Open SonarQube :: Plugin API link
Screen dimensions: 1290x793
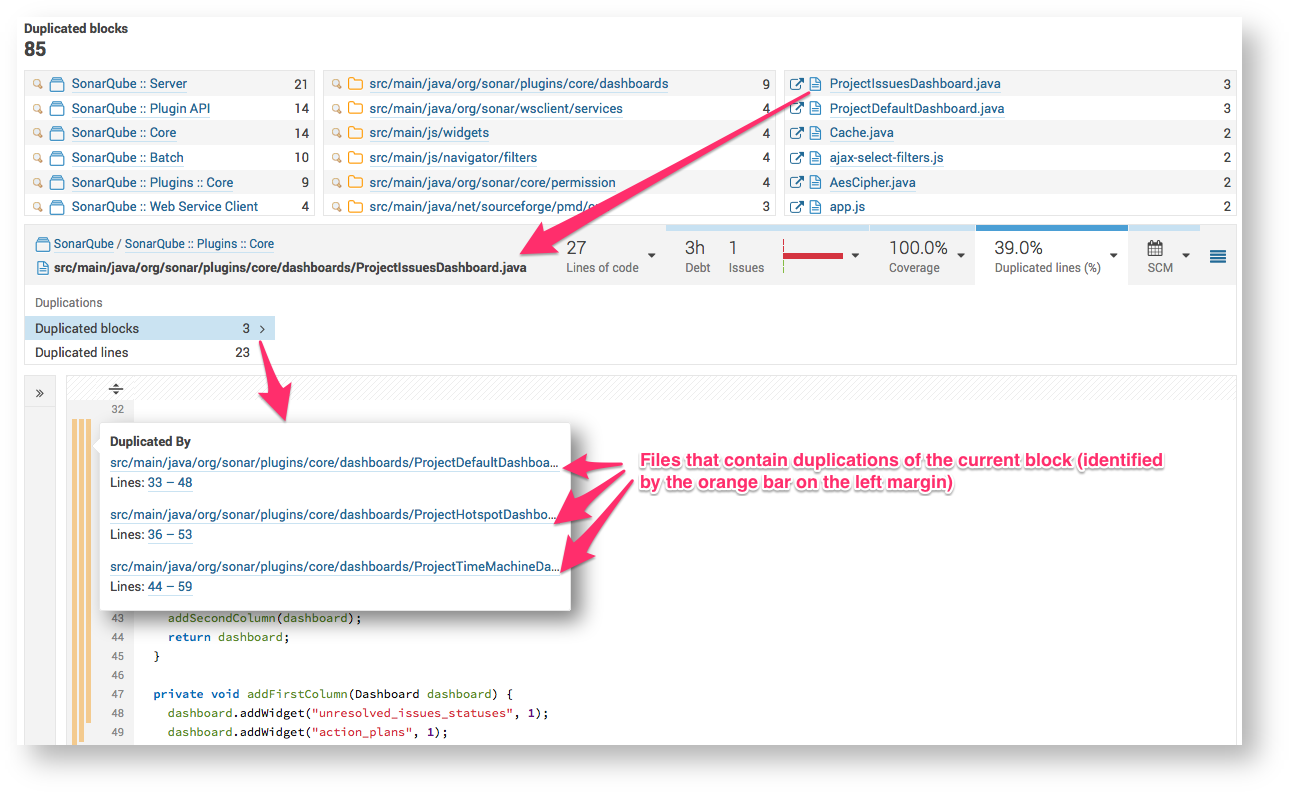141,109
